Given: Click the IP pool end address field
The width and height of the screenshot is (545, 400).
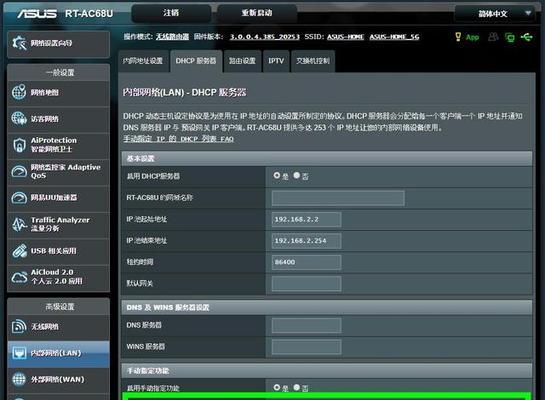Looking at the screenshot, I should point(306,241).
